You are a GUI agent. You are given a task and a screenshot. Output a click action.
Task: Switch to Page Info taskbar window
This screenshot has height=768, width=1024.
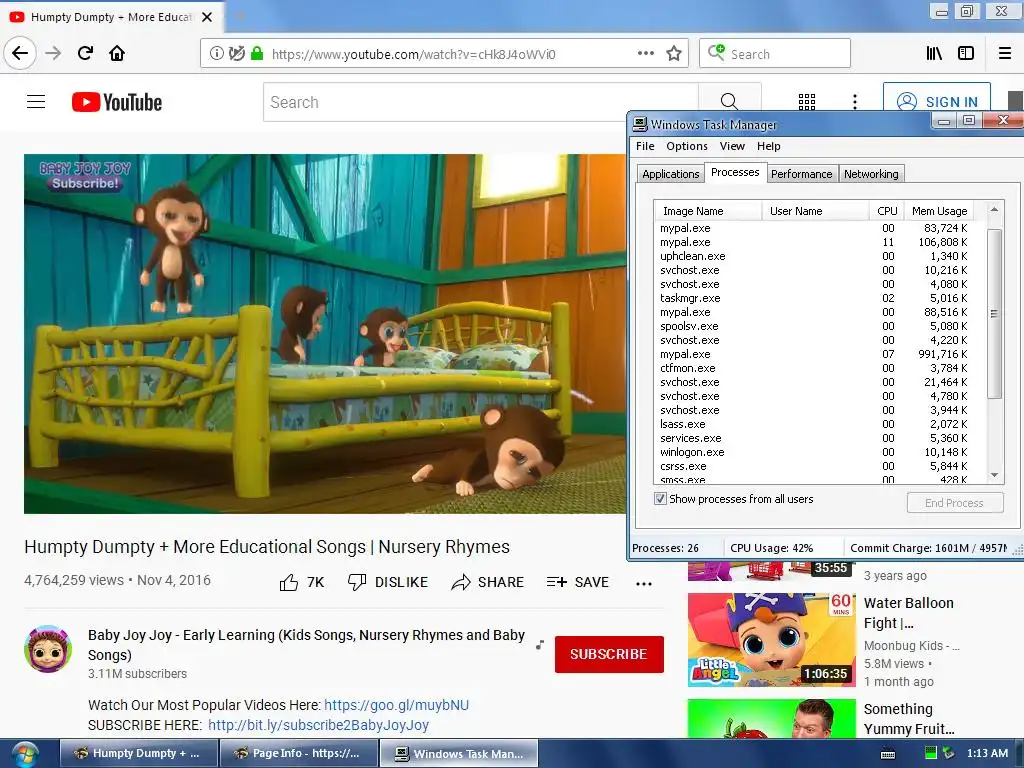point(298,754)
